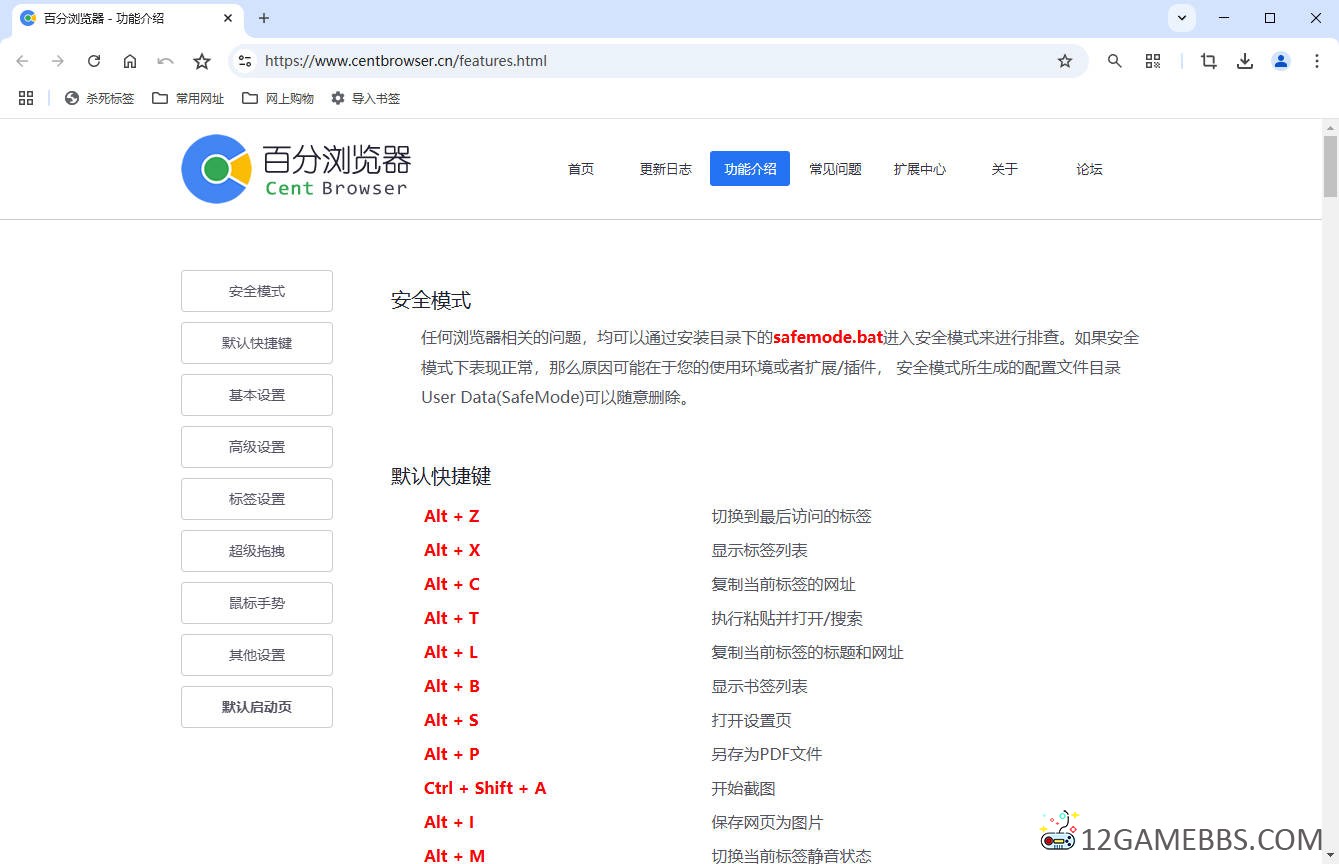Click the 安全模式 sidebar button
1339x864 pixels.
coord(257,291)
